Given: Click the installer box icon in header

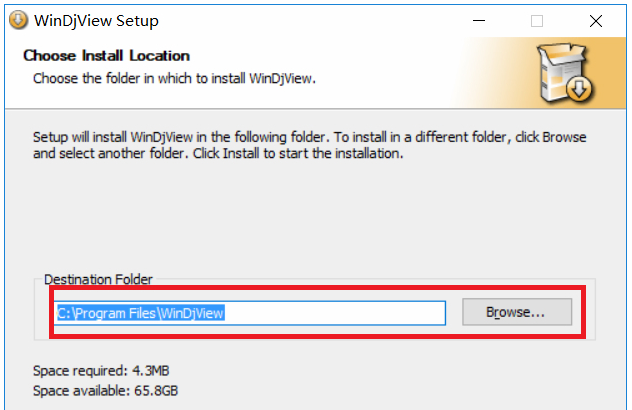Looking at the screenshot, I should click(x=565, y=72).
